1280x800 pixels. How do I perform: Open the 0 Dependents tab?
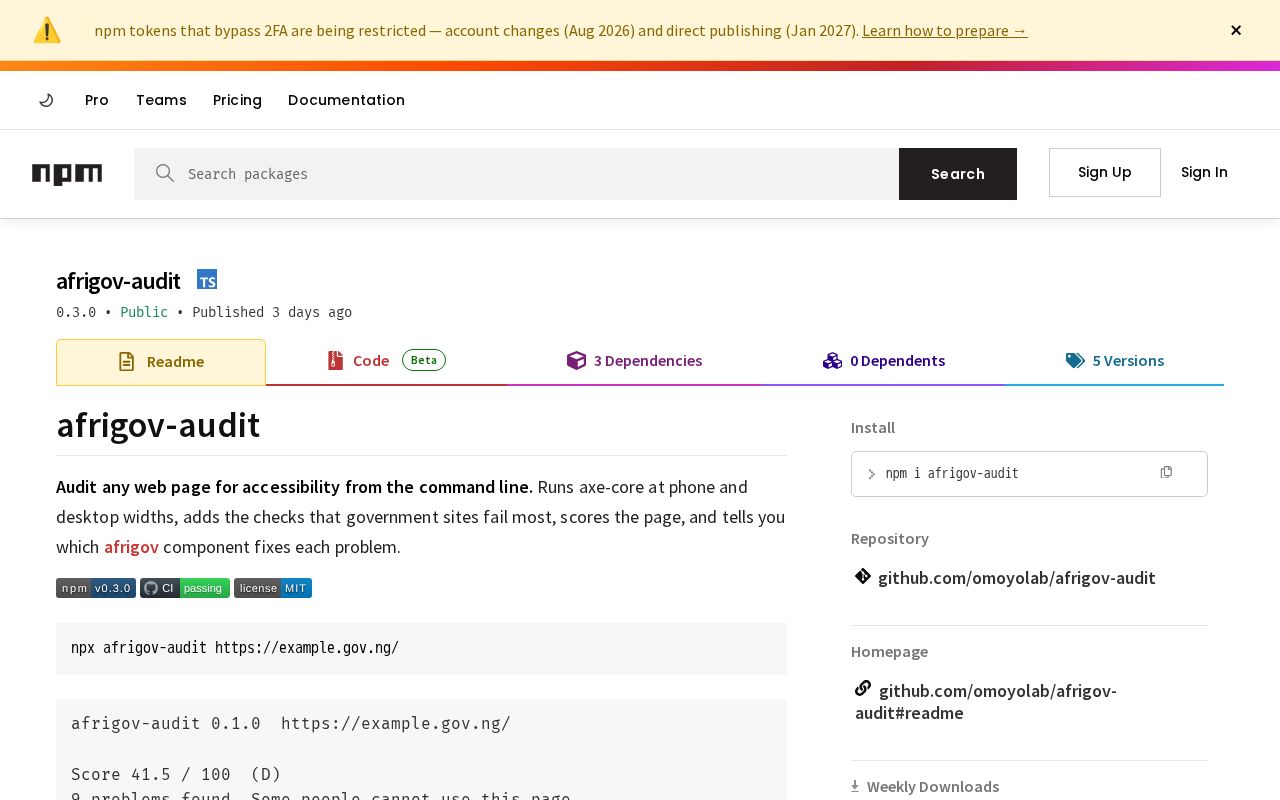coord(884,361)
